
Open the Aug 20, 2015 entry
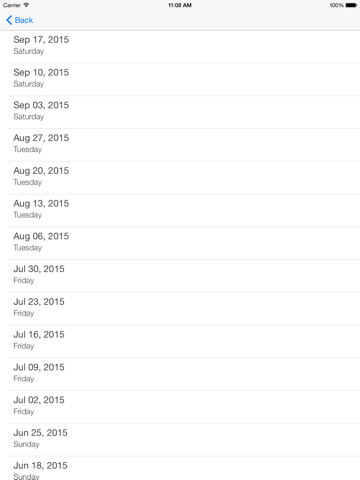[180, 177]
